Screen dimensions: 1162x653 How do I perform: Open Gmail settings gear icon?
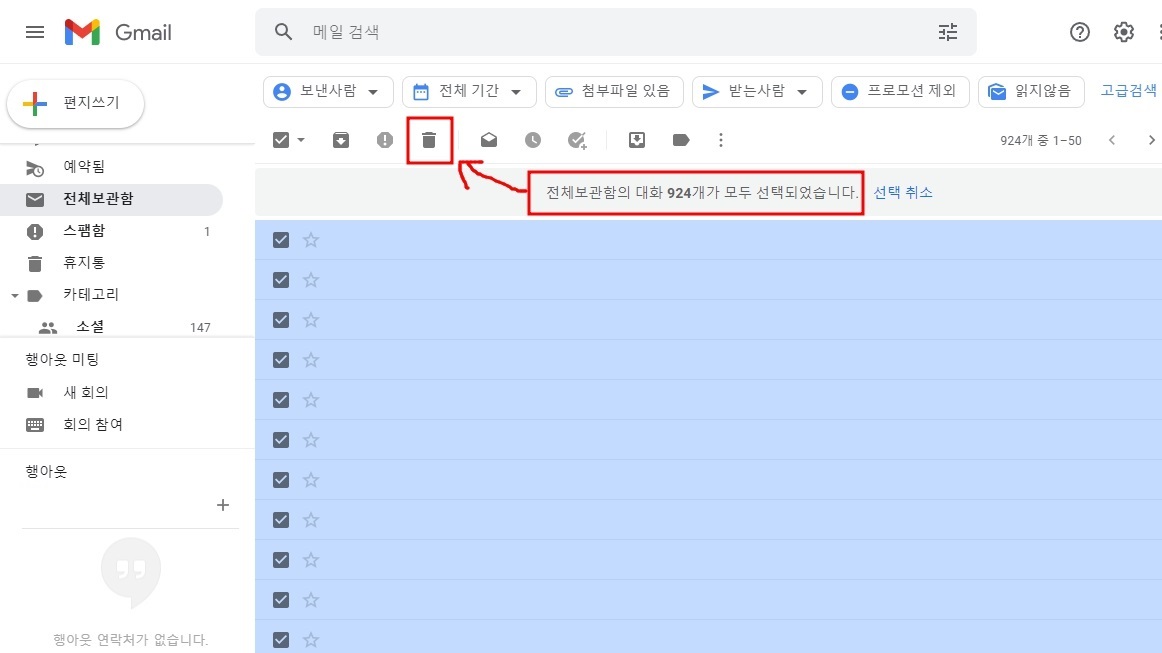1124,32
